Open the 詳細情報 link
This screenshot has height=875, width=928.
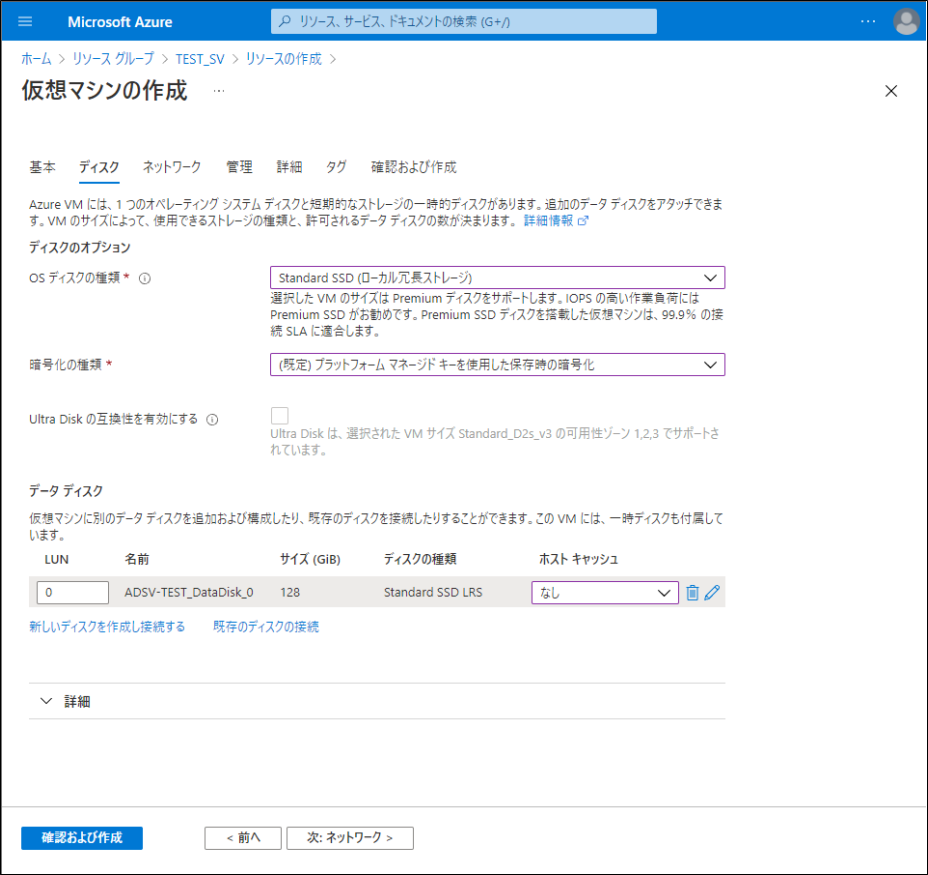tap(555, 221)
